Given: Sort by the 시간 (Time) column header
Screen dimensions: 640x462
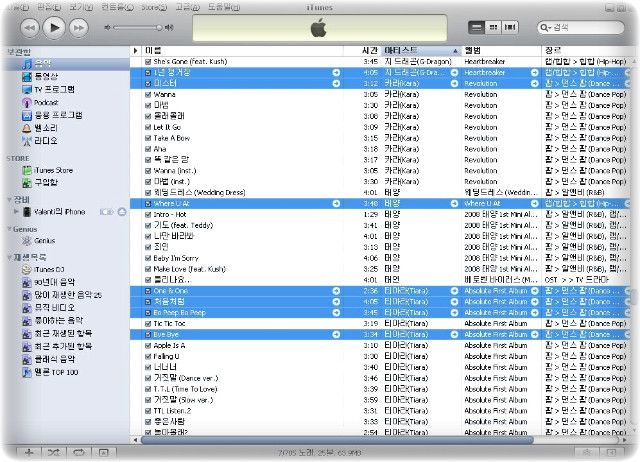Looking at the screenshot, I should coord(362,51).
